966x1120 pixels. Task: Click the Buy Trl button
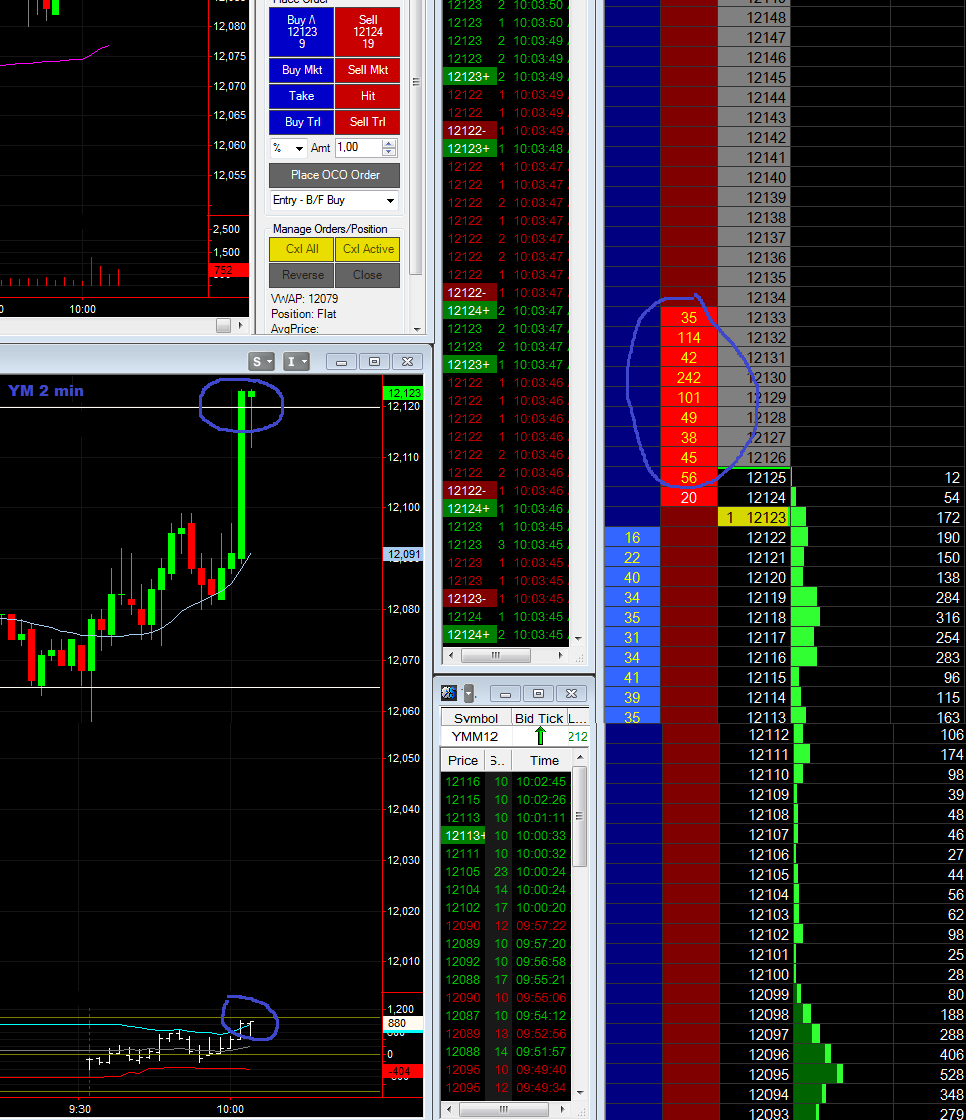[x=302, y=122]
